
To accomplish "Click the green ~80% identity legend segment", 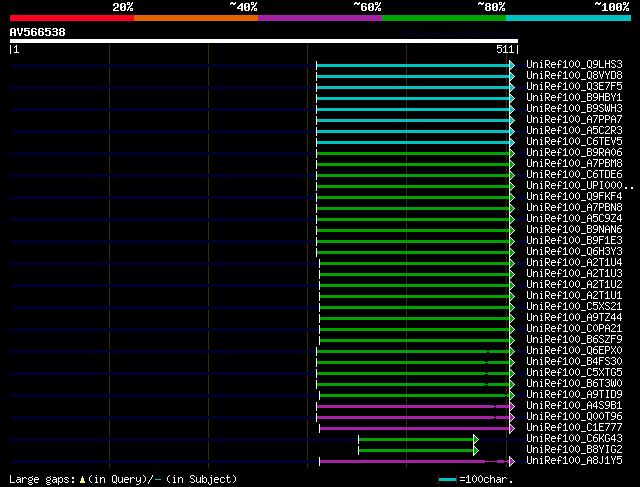I will point(443,18).
